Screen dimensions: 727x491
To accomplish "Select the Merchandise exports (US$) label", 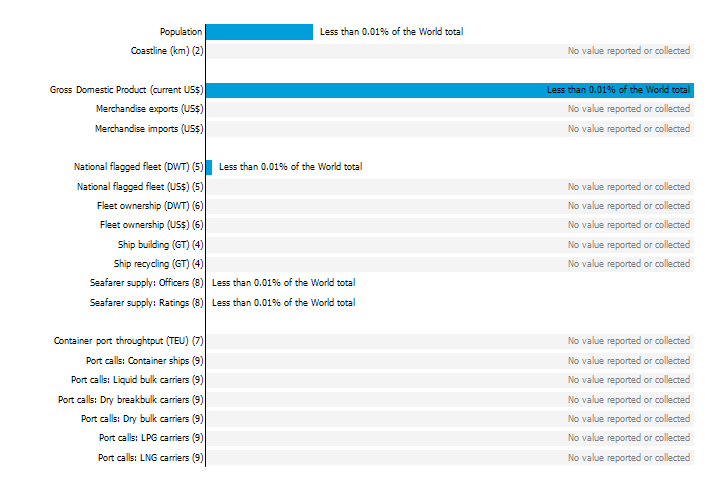I will pos(149,109).
